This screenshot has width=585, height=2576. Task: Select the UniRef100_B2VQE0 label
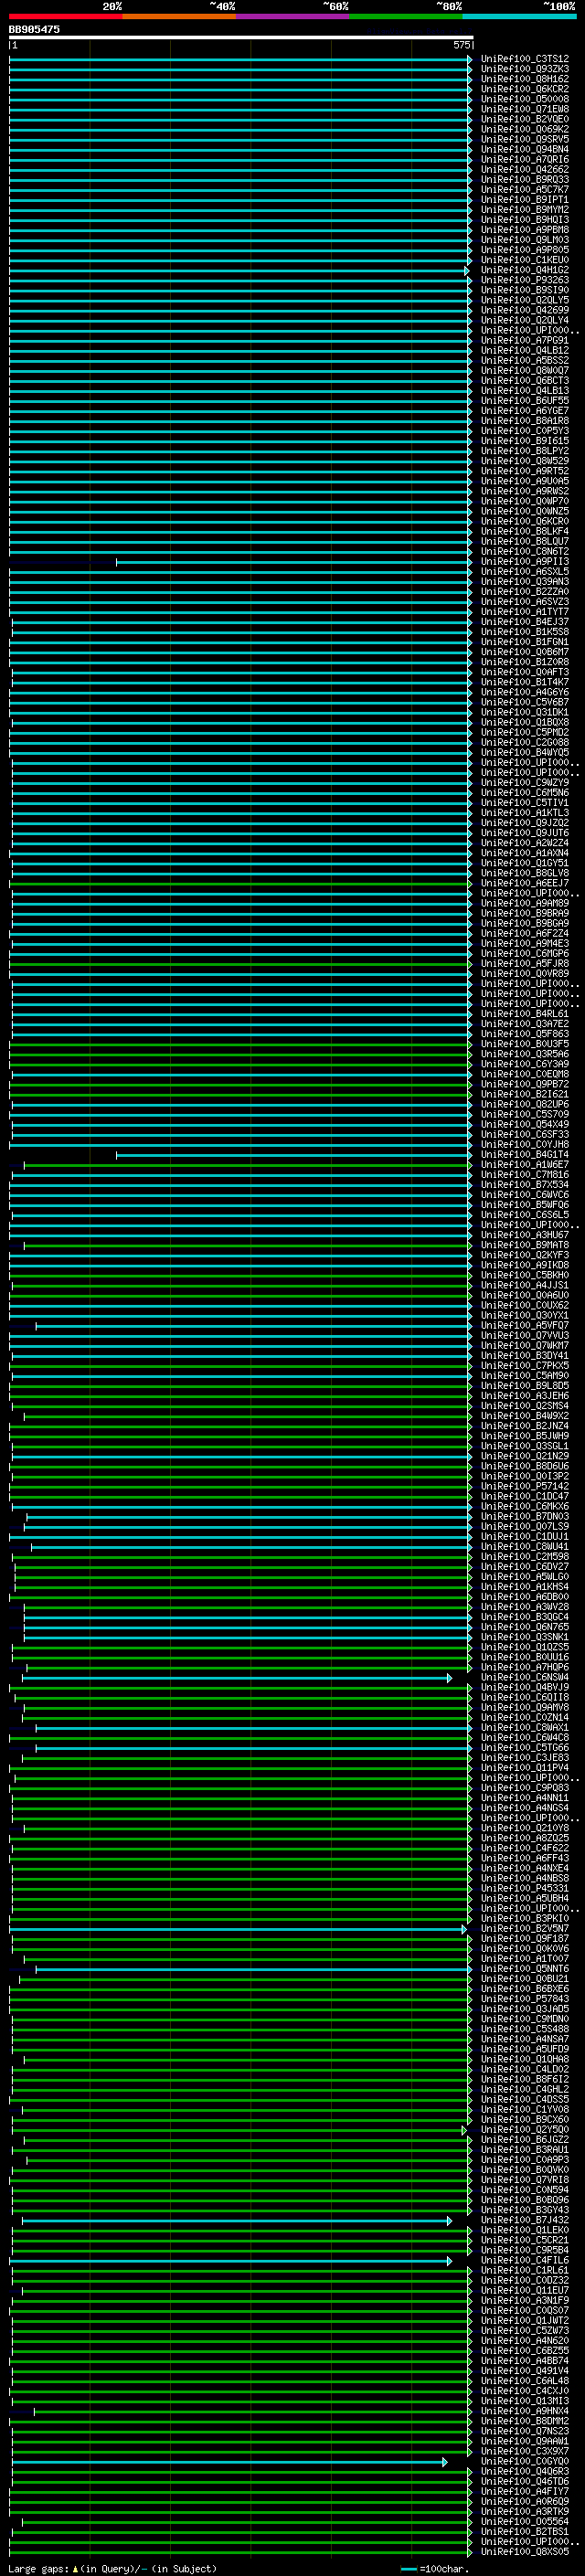tap(525, 119)
